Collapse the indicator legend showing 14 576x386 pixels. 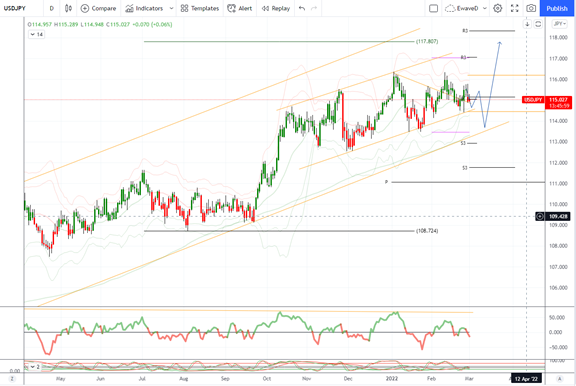36,35
